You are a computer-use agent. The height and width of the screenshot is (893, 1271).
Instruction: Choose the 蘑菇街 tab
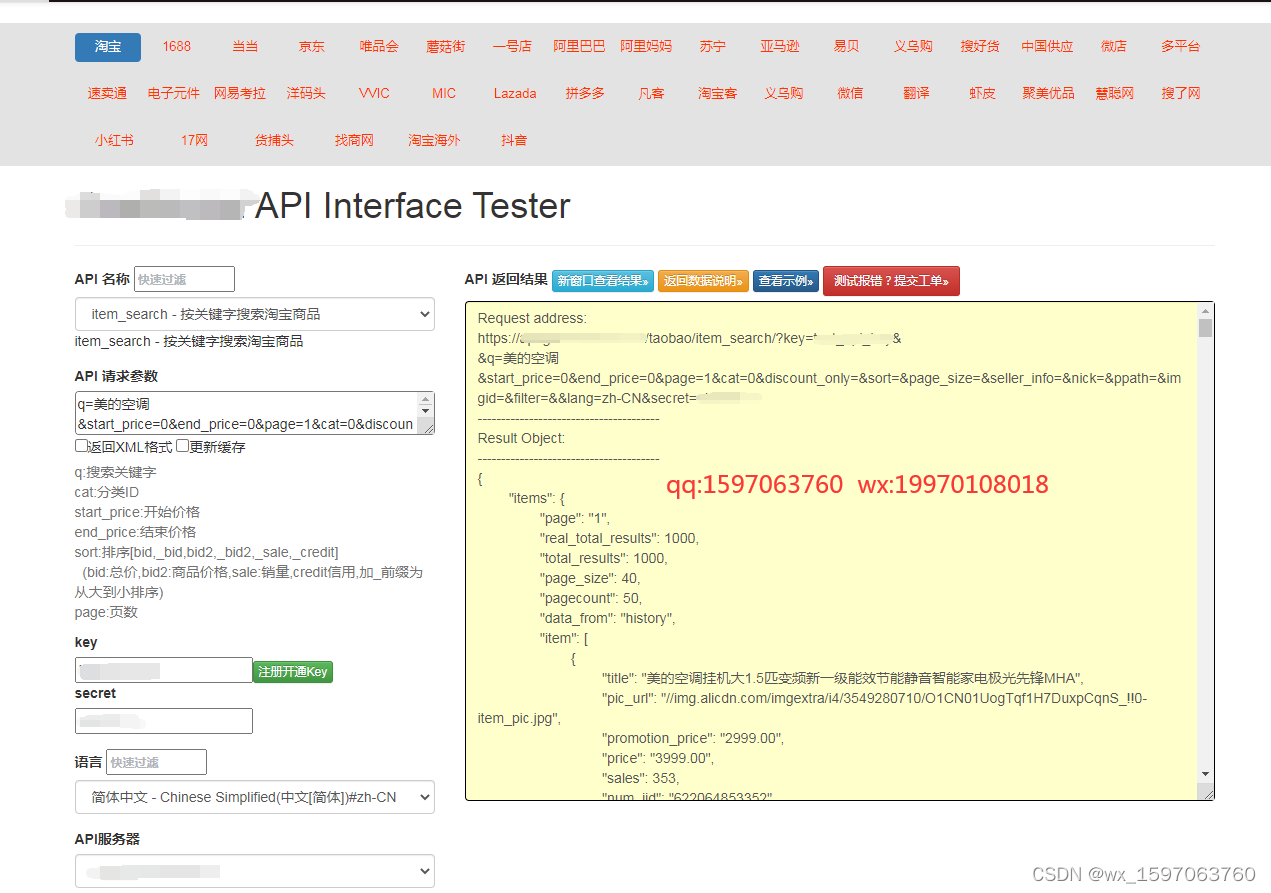point(446,47)
